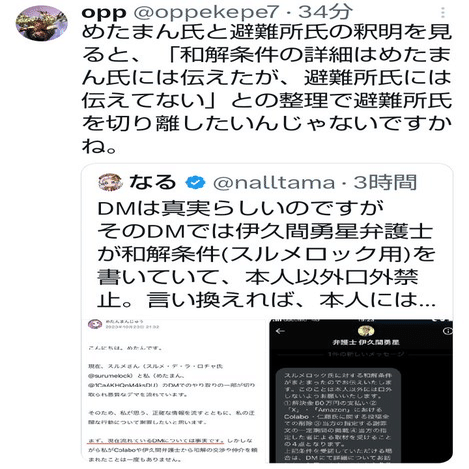View opp's profile avatar picture

tap(42, 23)
